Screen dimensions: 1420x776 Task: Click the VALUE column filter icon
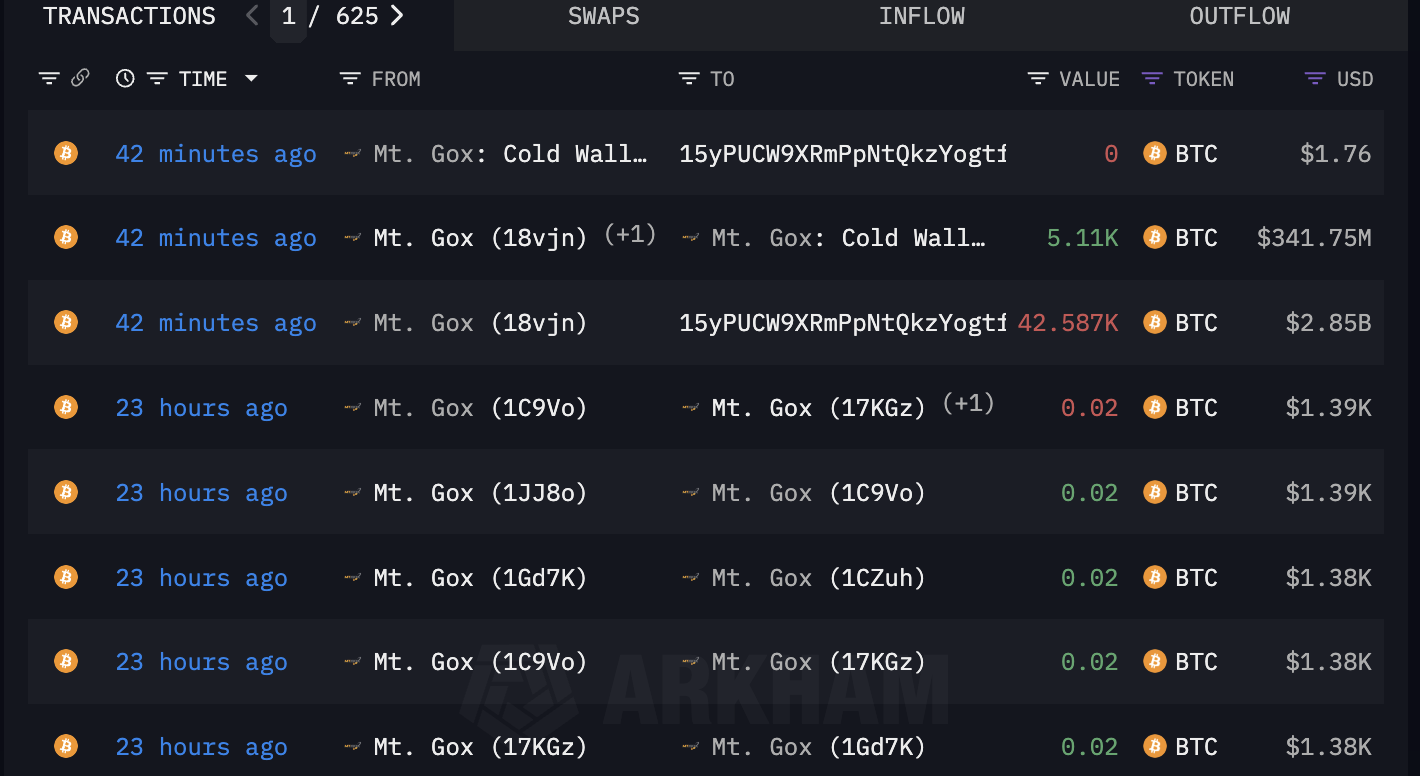click(x=1038, y=79)
